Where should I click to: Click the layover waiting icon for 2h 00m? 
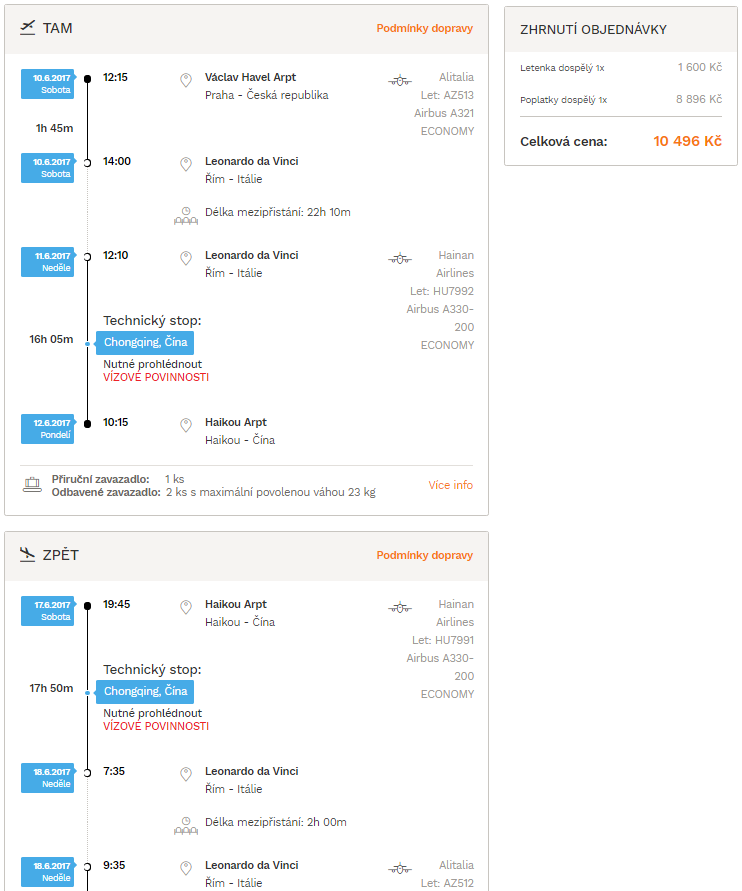click(x=186, y=826)
